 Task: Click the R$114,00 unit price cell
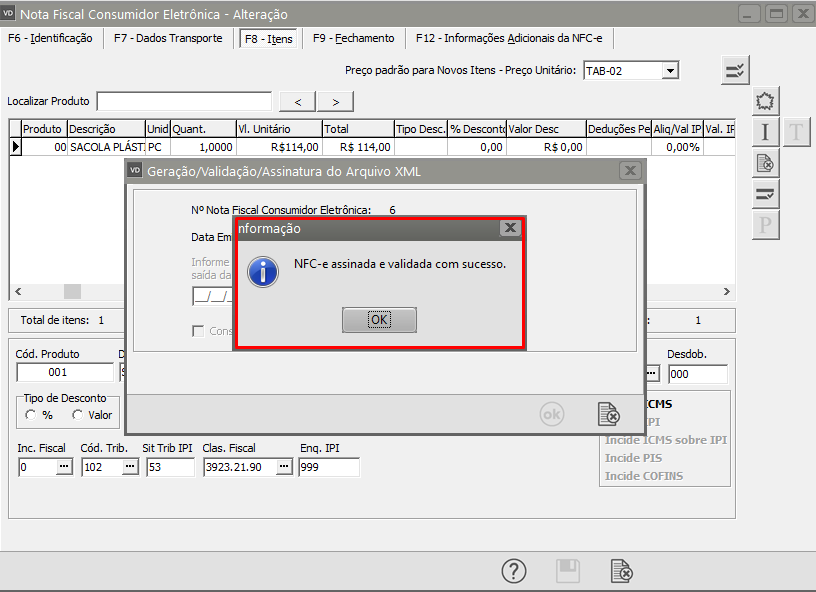pyautogui.click(x=279, y=147)
